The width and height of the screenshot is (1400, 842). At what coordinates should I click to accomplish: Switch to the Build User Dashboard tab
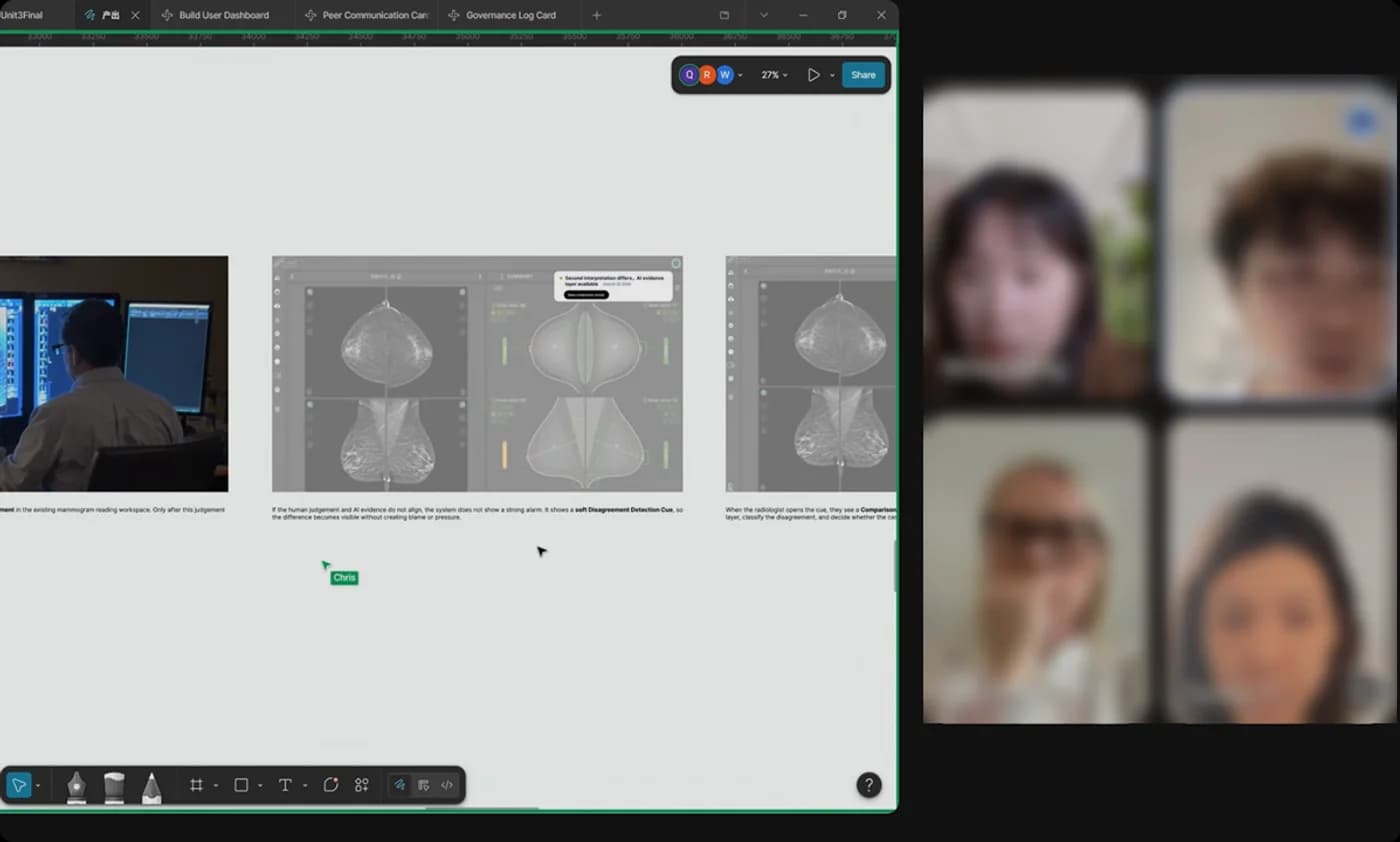222,15
